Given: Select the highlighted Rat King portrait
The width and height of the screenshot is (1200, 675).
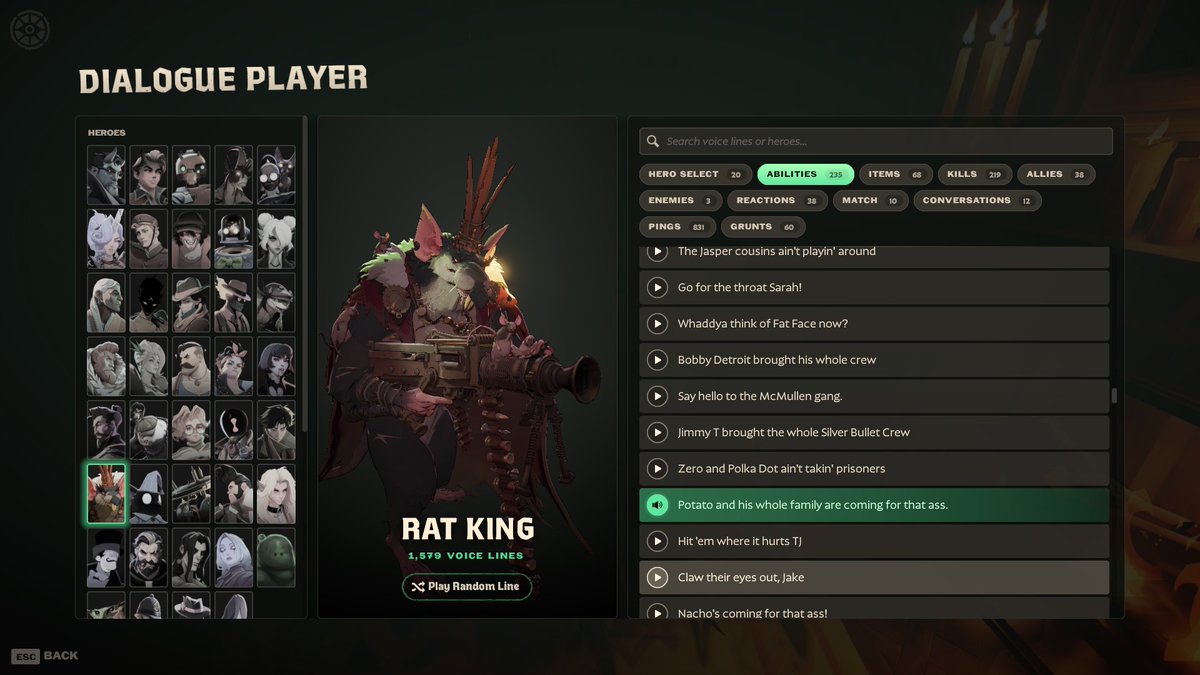Looking at the screenshot, I should coord(106,494).
